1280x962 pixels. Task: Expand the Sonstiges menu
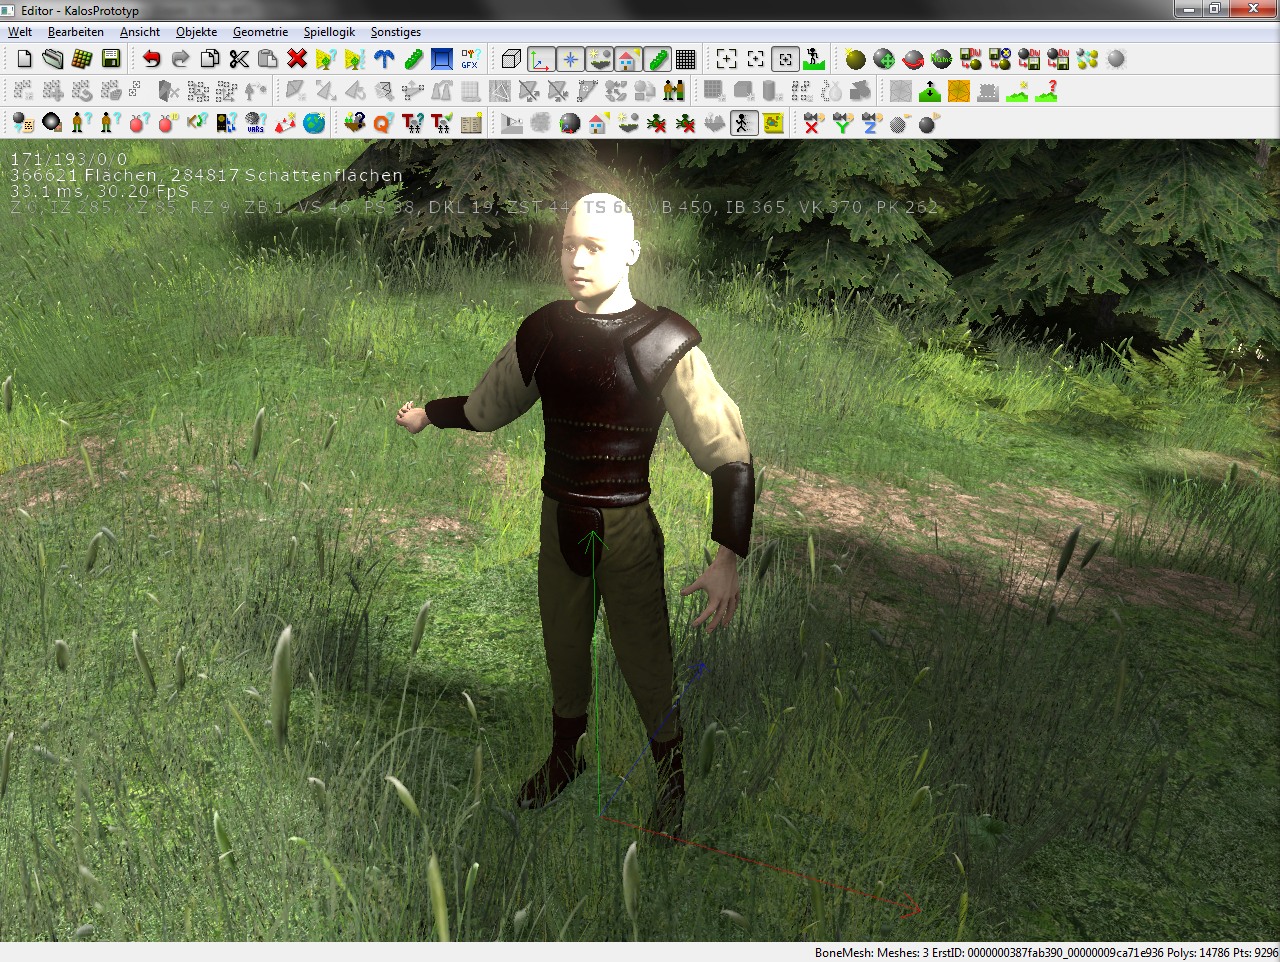395,32
